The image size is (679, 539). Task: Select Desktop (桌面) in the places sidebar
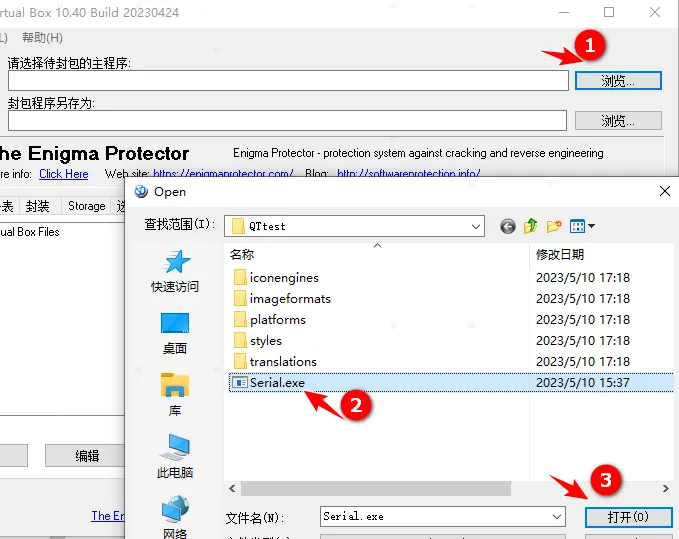(175, 332)
